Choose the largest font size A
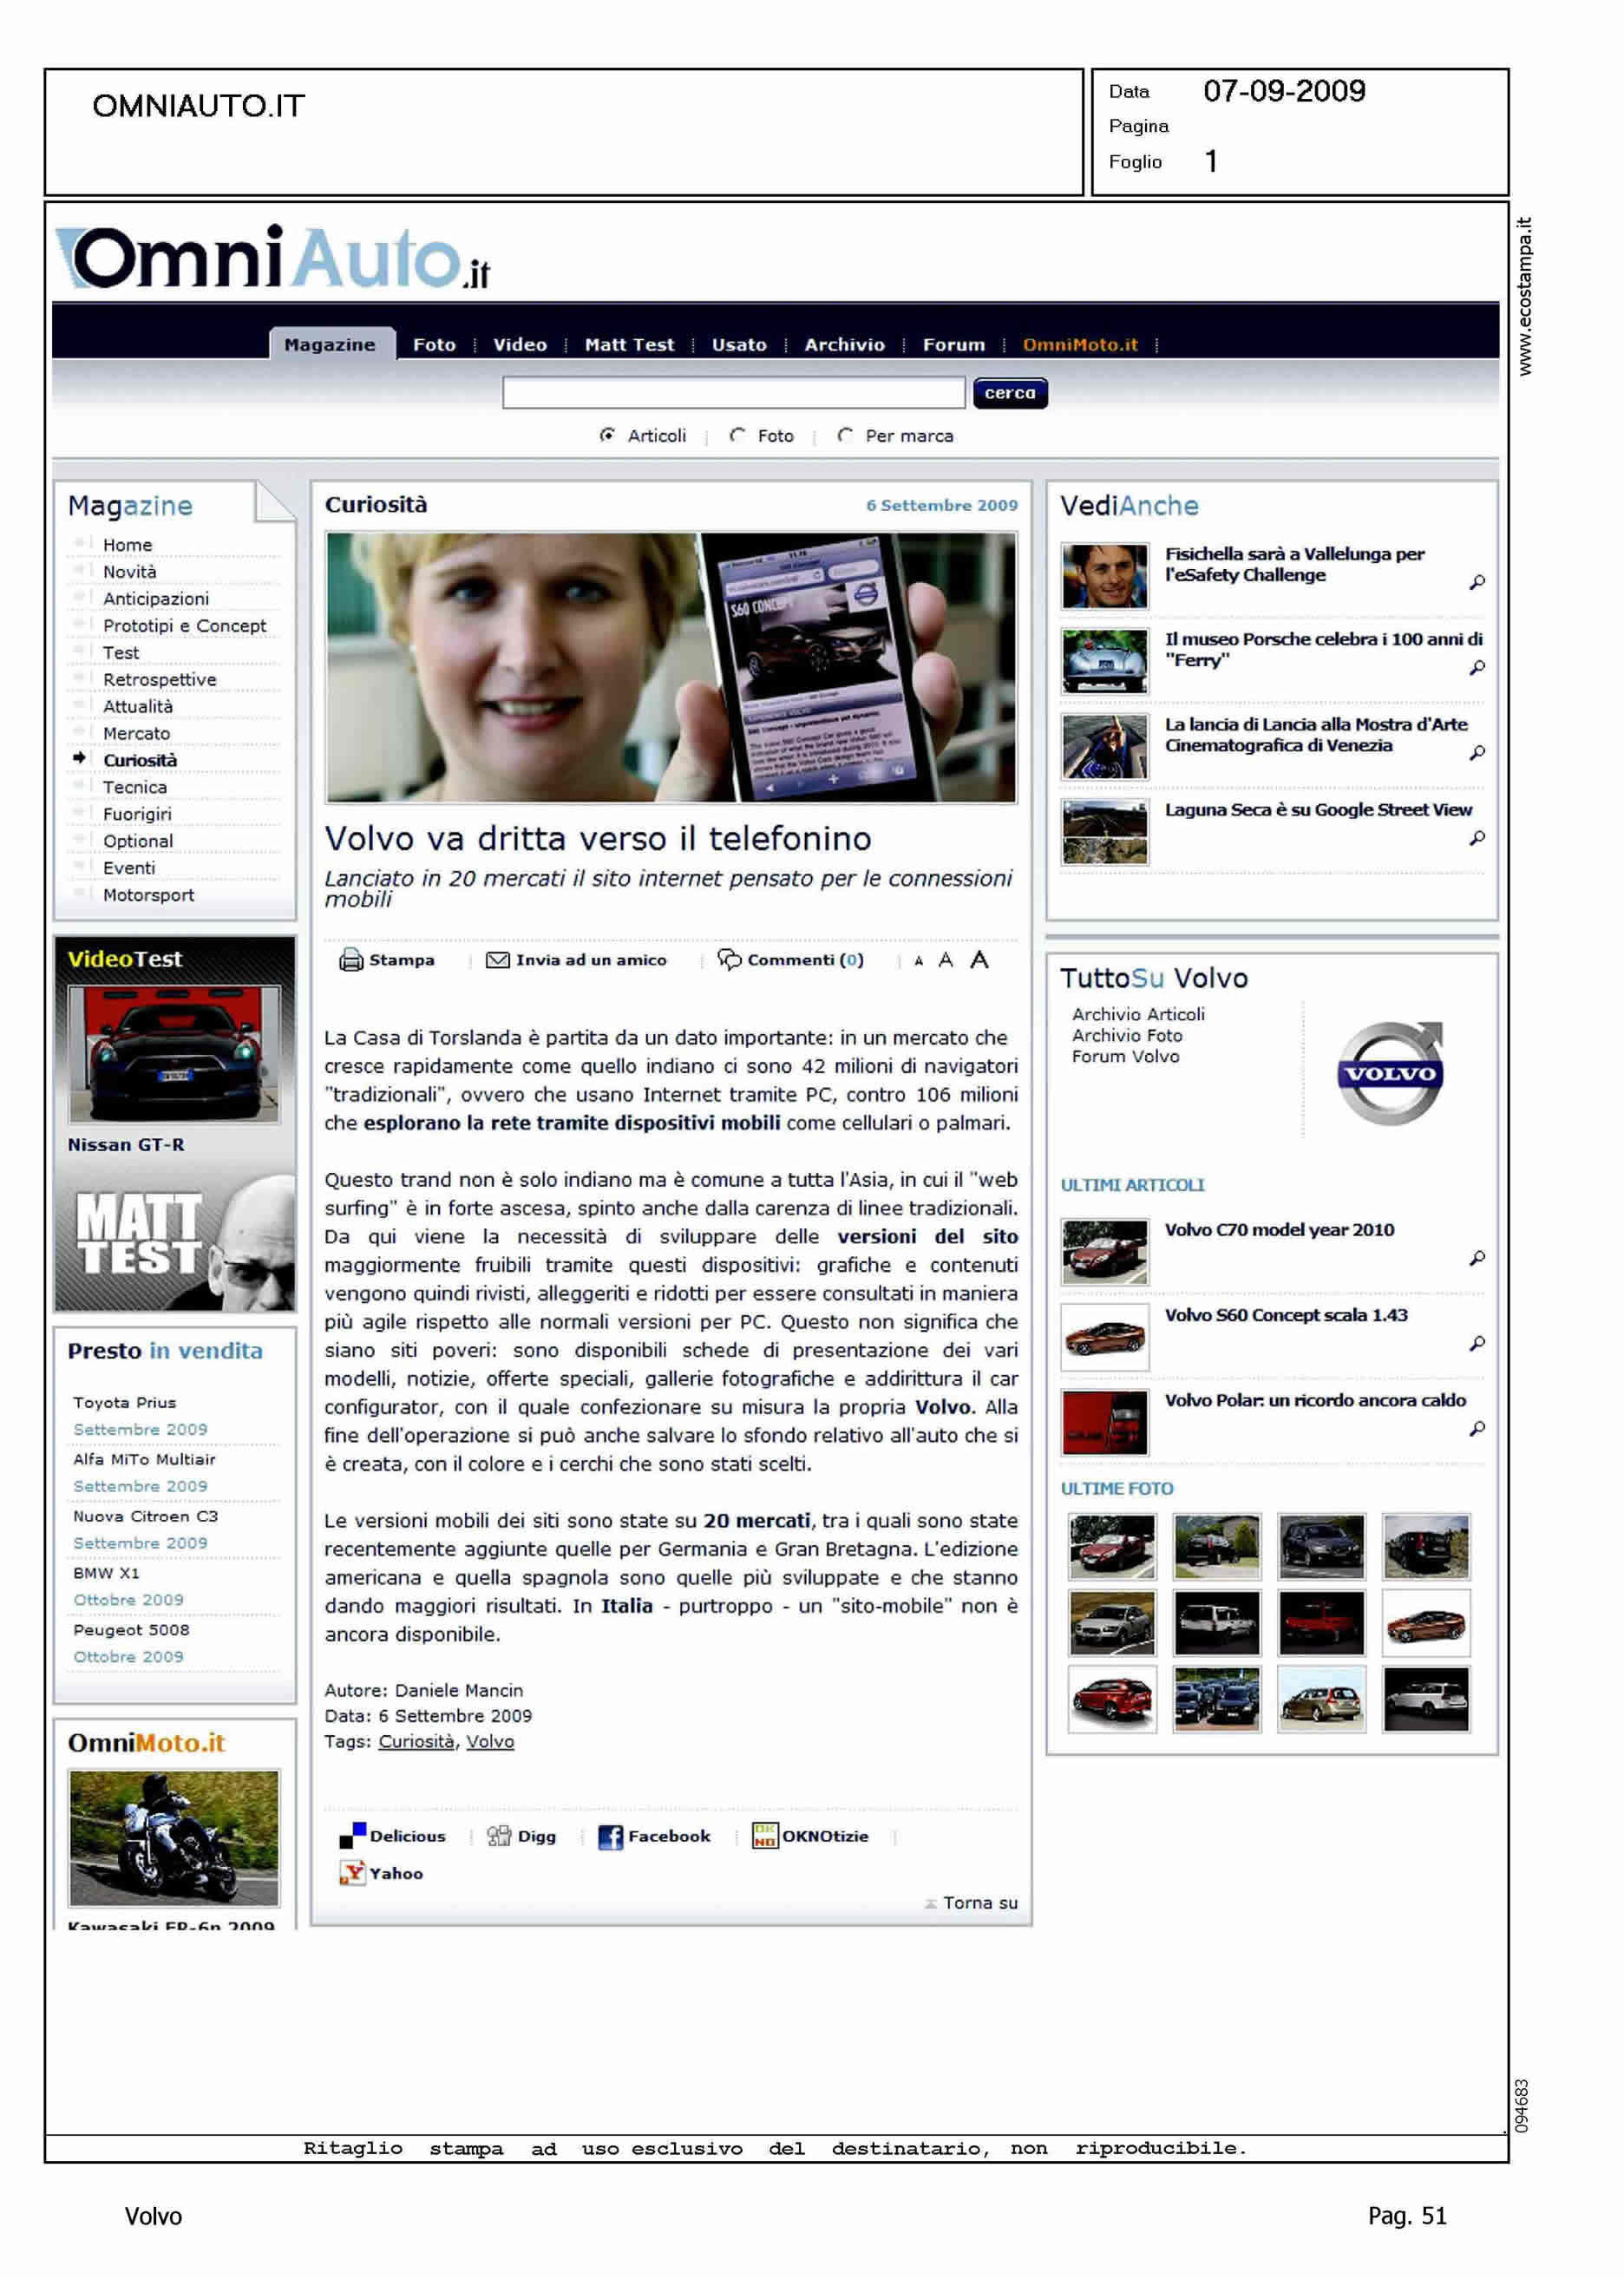The width and height of the screenshot is (1624, 2279). tap(979, 960)
